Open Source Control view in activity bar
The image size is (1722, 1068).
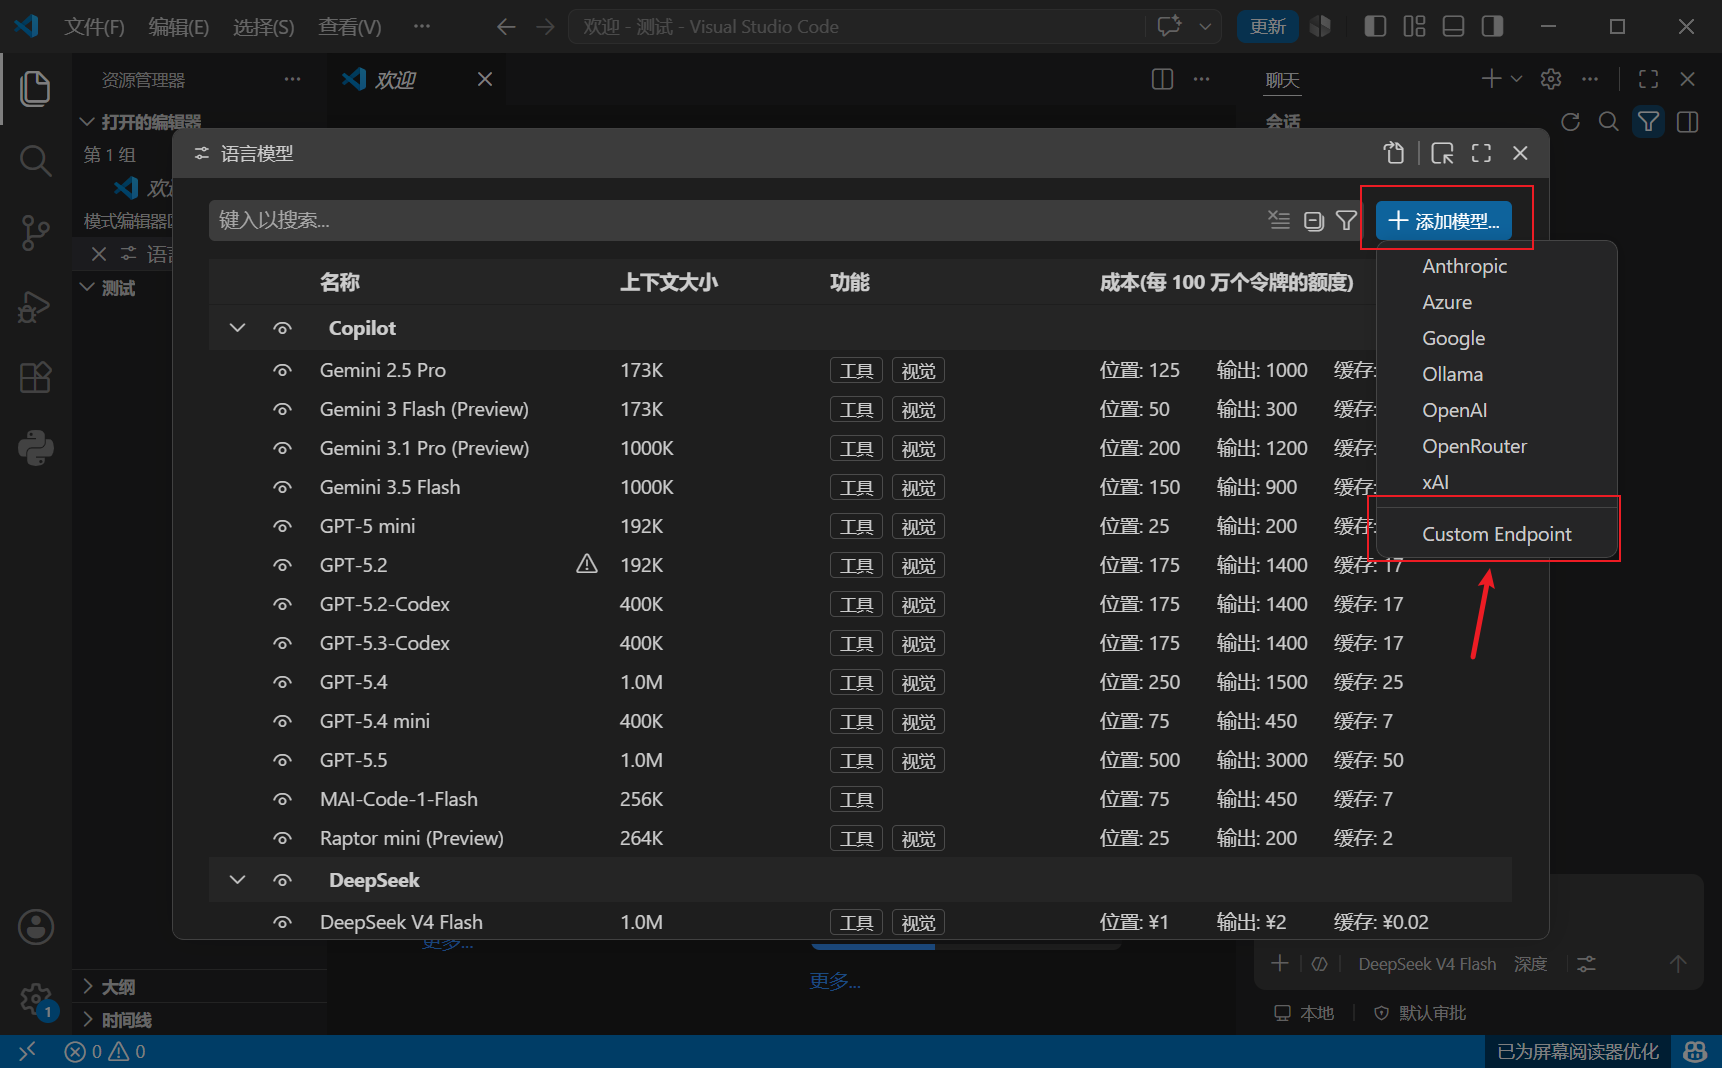pos(35,233)
